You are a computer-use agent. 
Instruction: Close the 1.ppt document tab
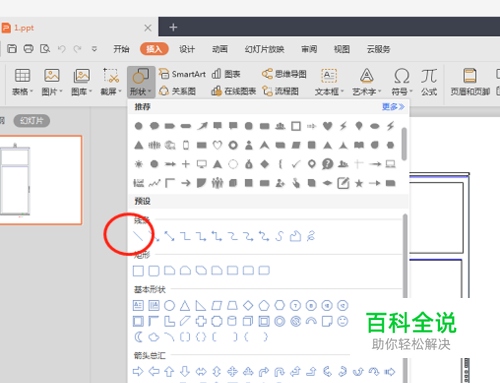coord(148,28)
